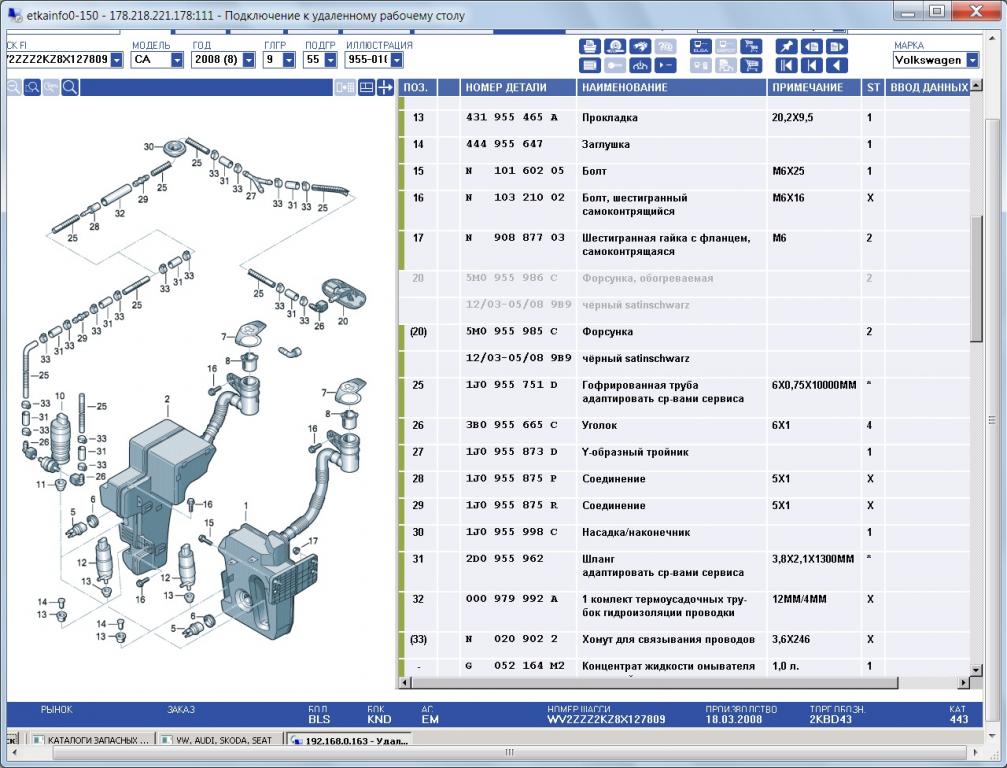Click the list view icon below printer
Image resolution: width=1007 pixels, height=768 pixels.
590,65
